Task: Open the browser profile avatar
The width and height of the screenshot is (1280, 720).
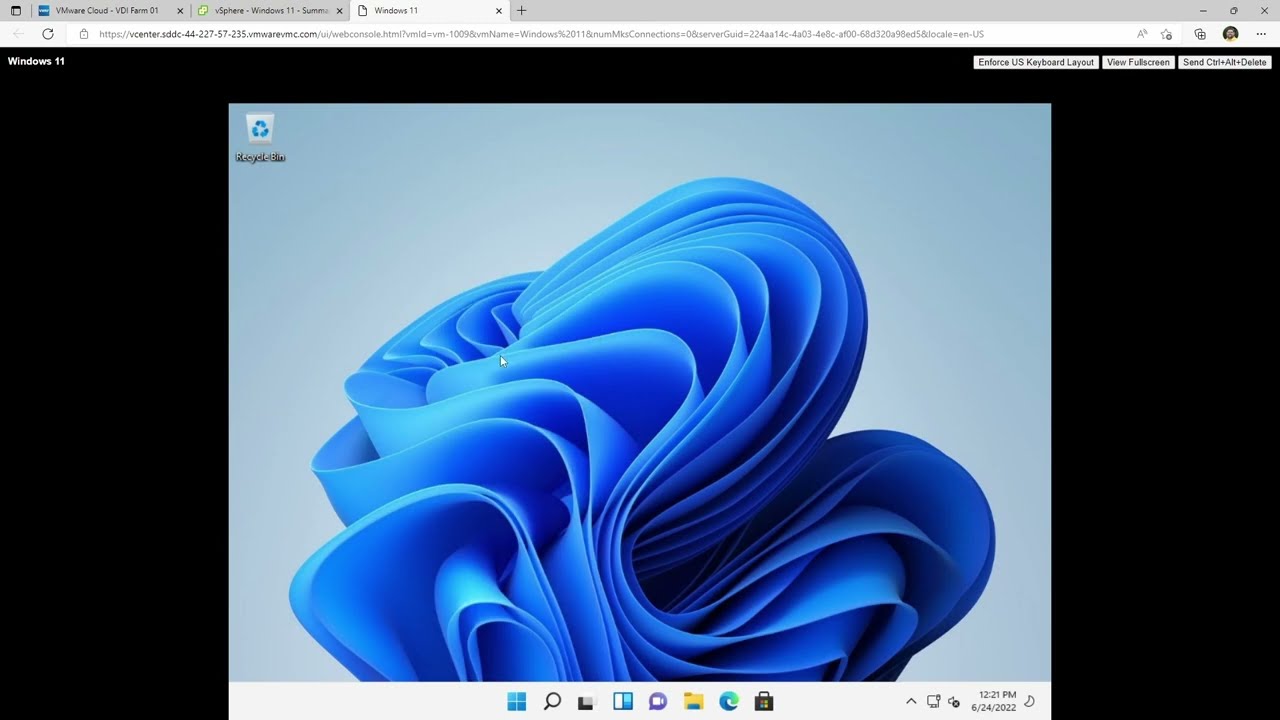Action: pos(1231,34)
